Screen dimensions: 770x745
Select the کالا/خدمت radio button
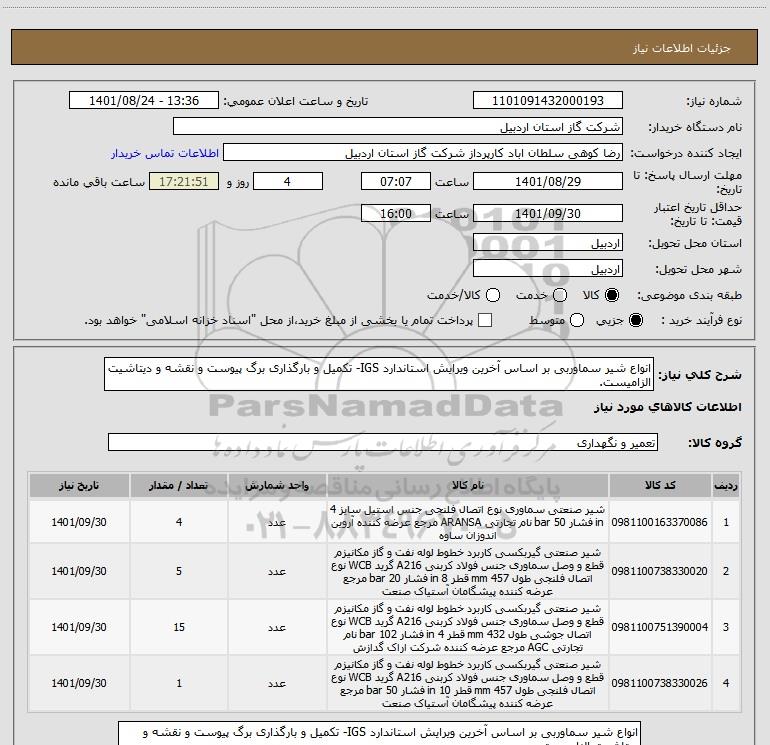coord(493,295)
